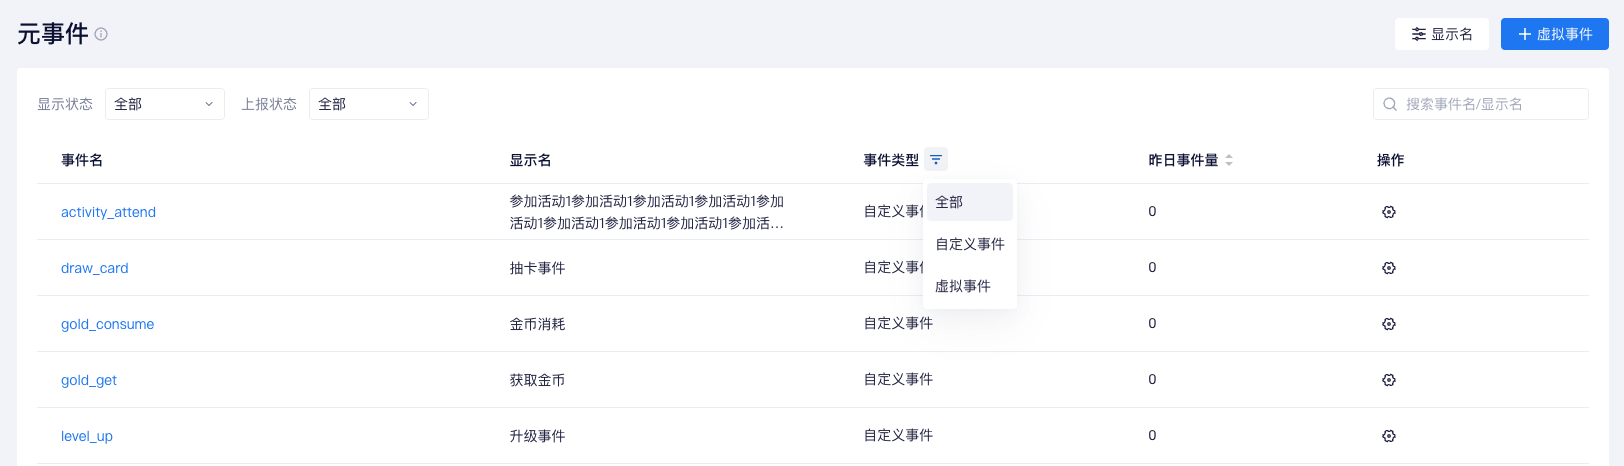The width and height of the screenshot is (1624, 466).
Task: Click the 显示名 button
Action: (x=1442, y=34)
